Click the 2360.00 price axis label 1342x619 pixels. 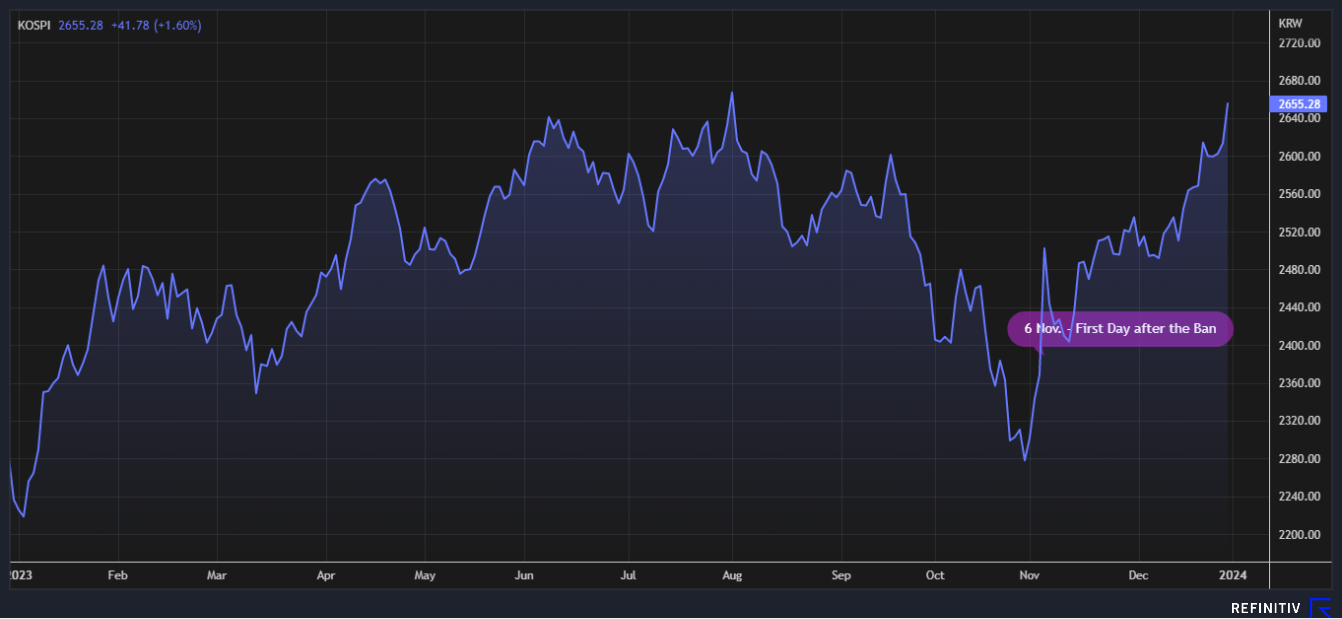point(1299,384)
